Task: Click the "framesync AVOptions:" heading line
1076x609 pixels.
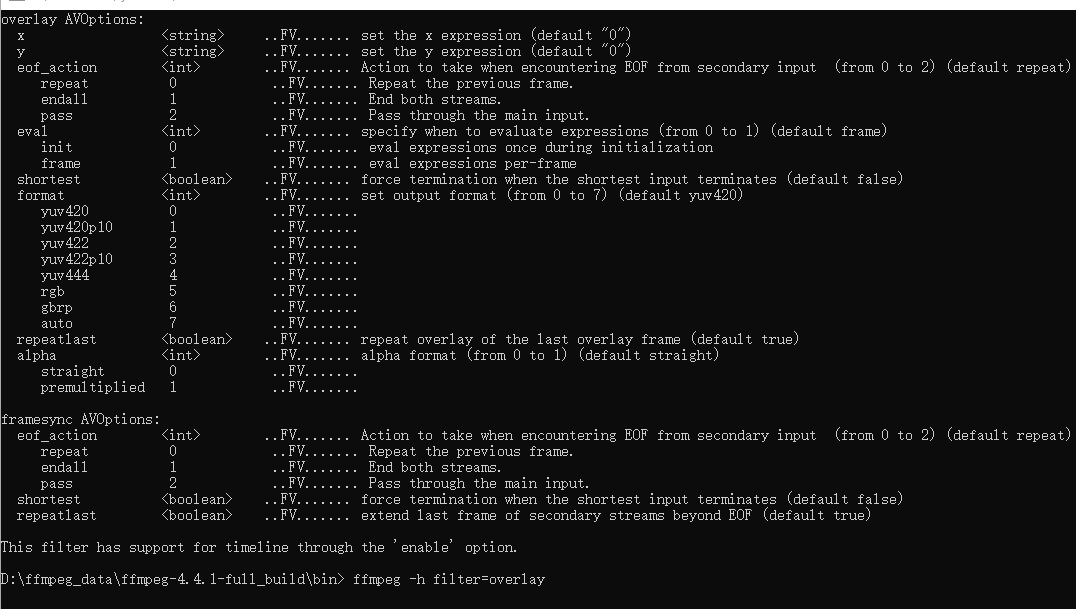Action: 80,419
